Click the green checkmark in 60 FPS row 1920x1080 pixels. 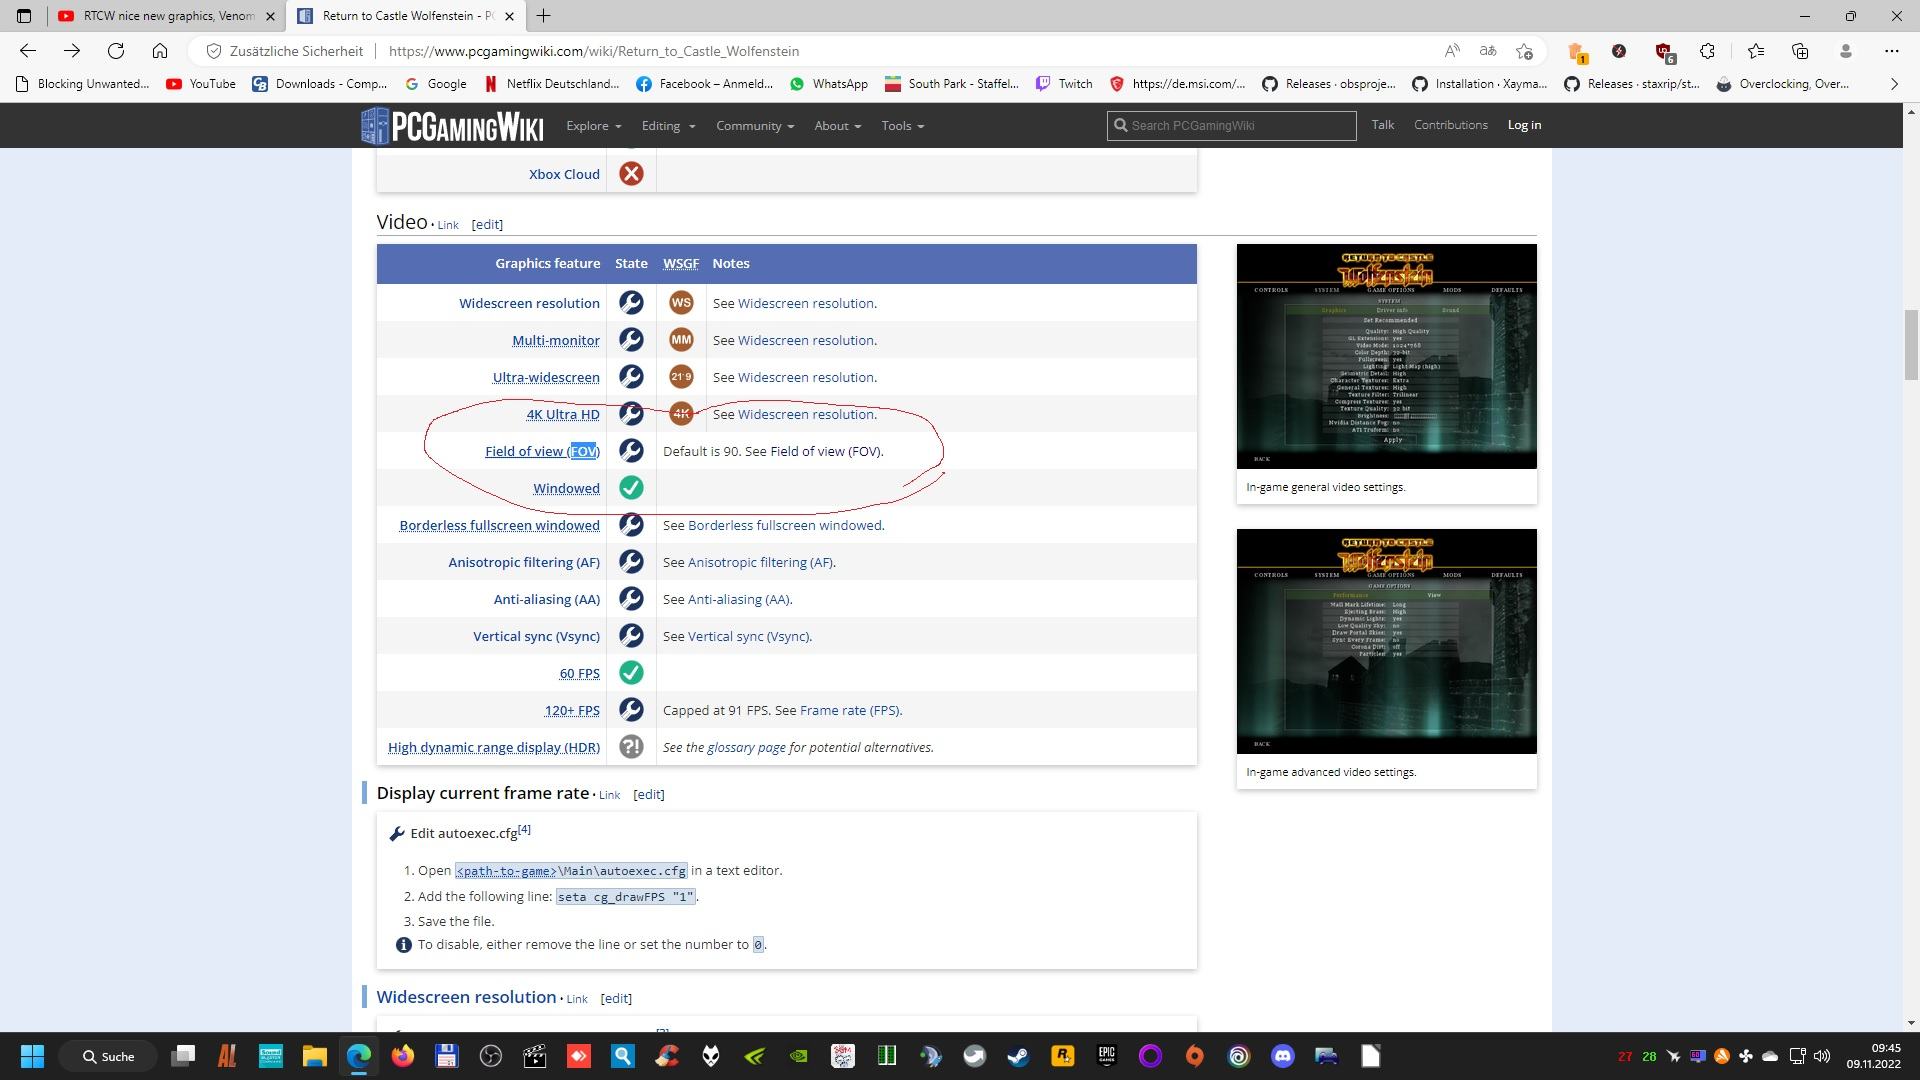tap(631, 673)
